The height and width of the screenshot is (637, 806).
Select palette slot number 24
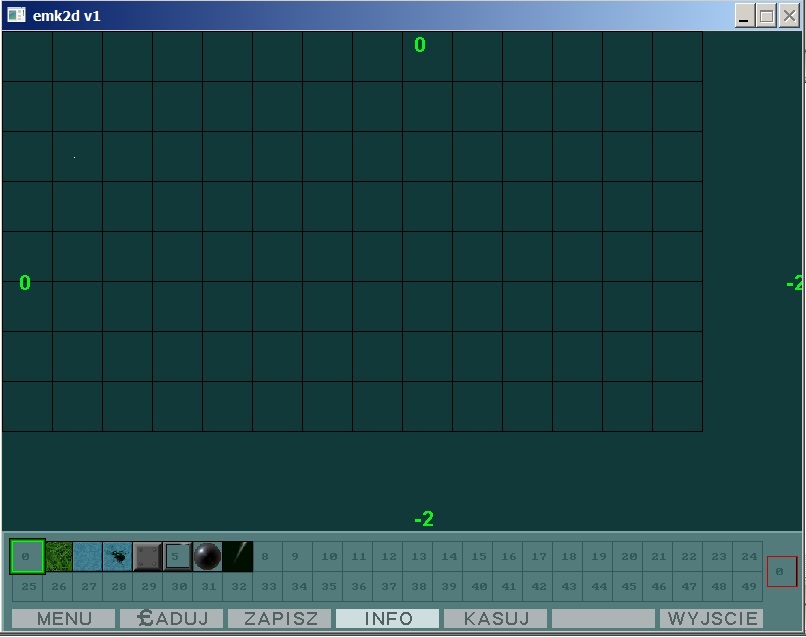[748, 557]
